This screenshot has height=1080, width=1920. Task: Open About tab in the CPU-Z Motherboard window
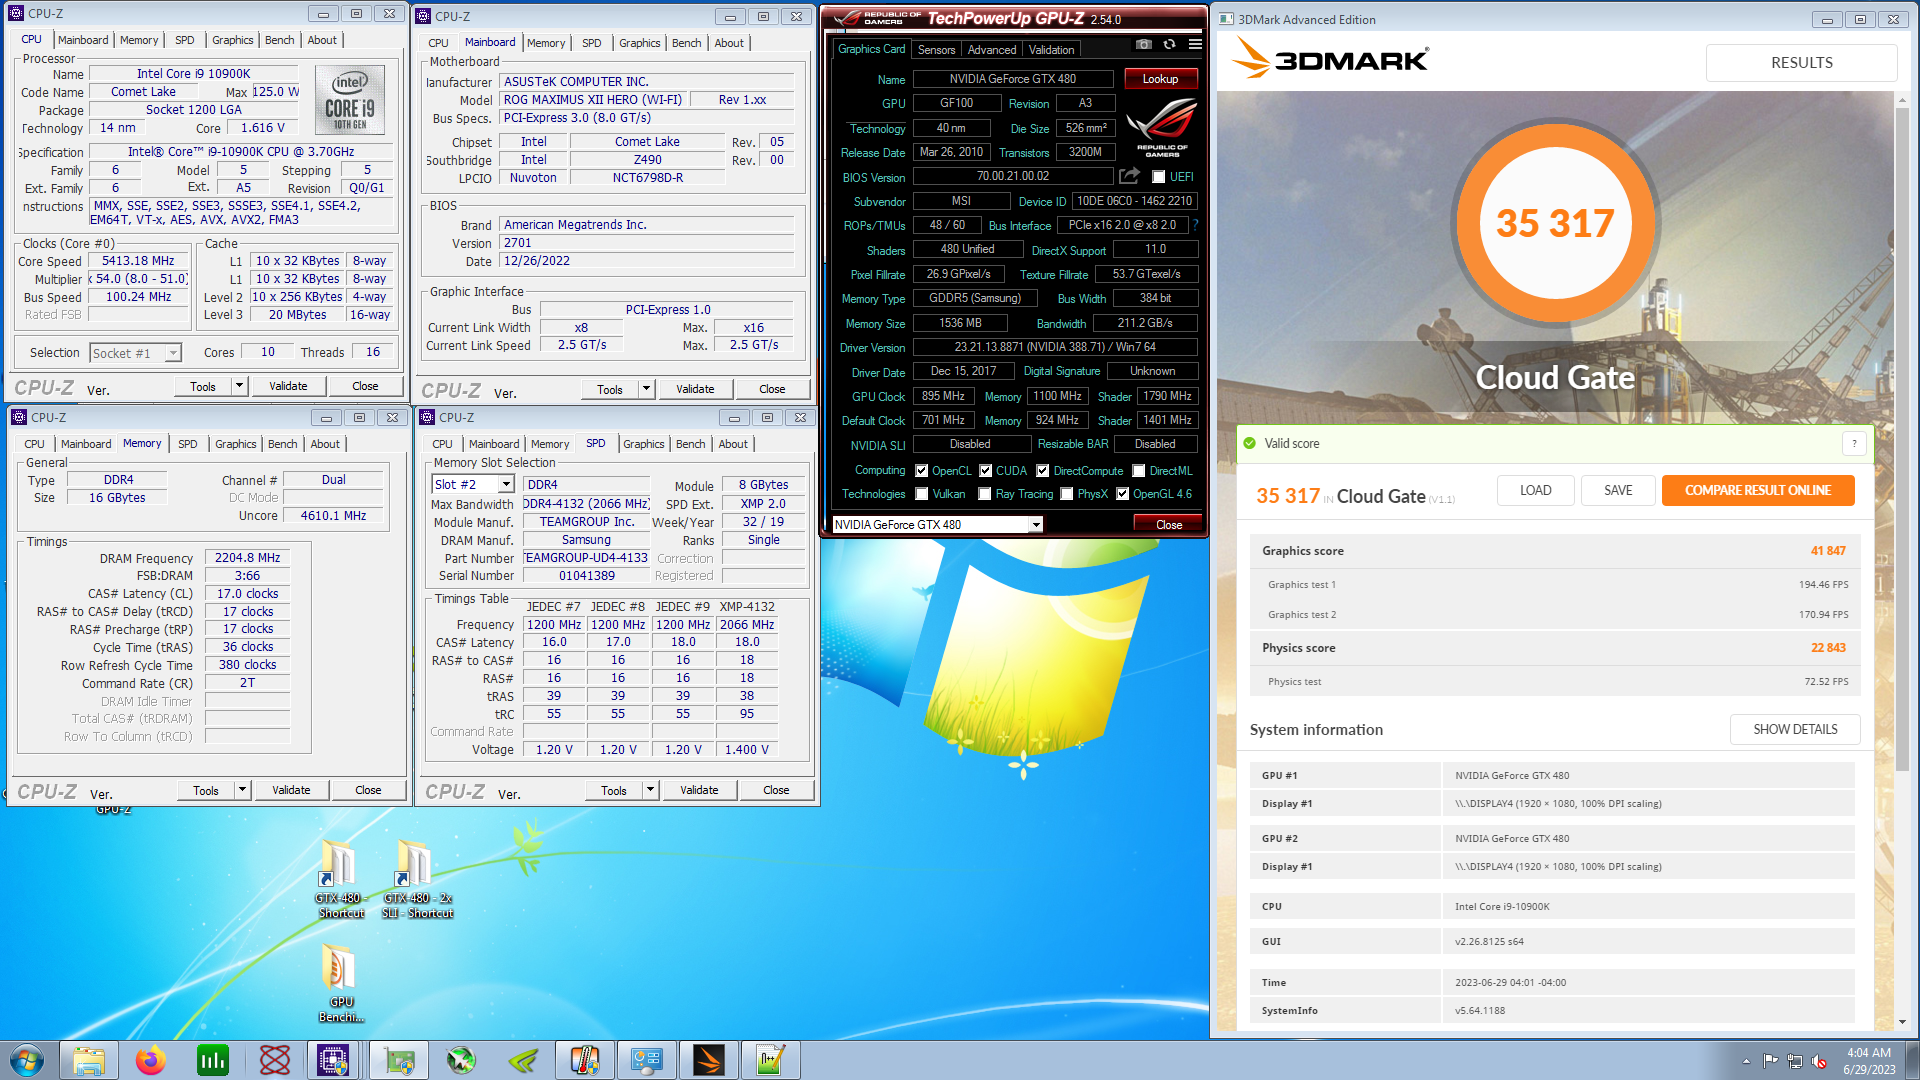(729, 43)
